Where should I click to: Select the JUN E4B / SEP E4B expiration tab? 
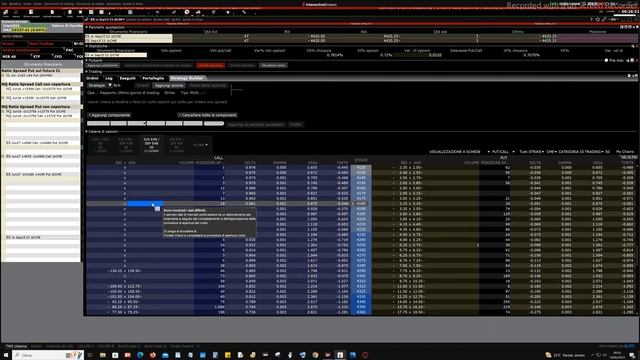coord(151,145)
